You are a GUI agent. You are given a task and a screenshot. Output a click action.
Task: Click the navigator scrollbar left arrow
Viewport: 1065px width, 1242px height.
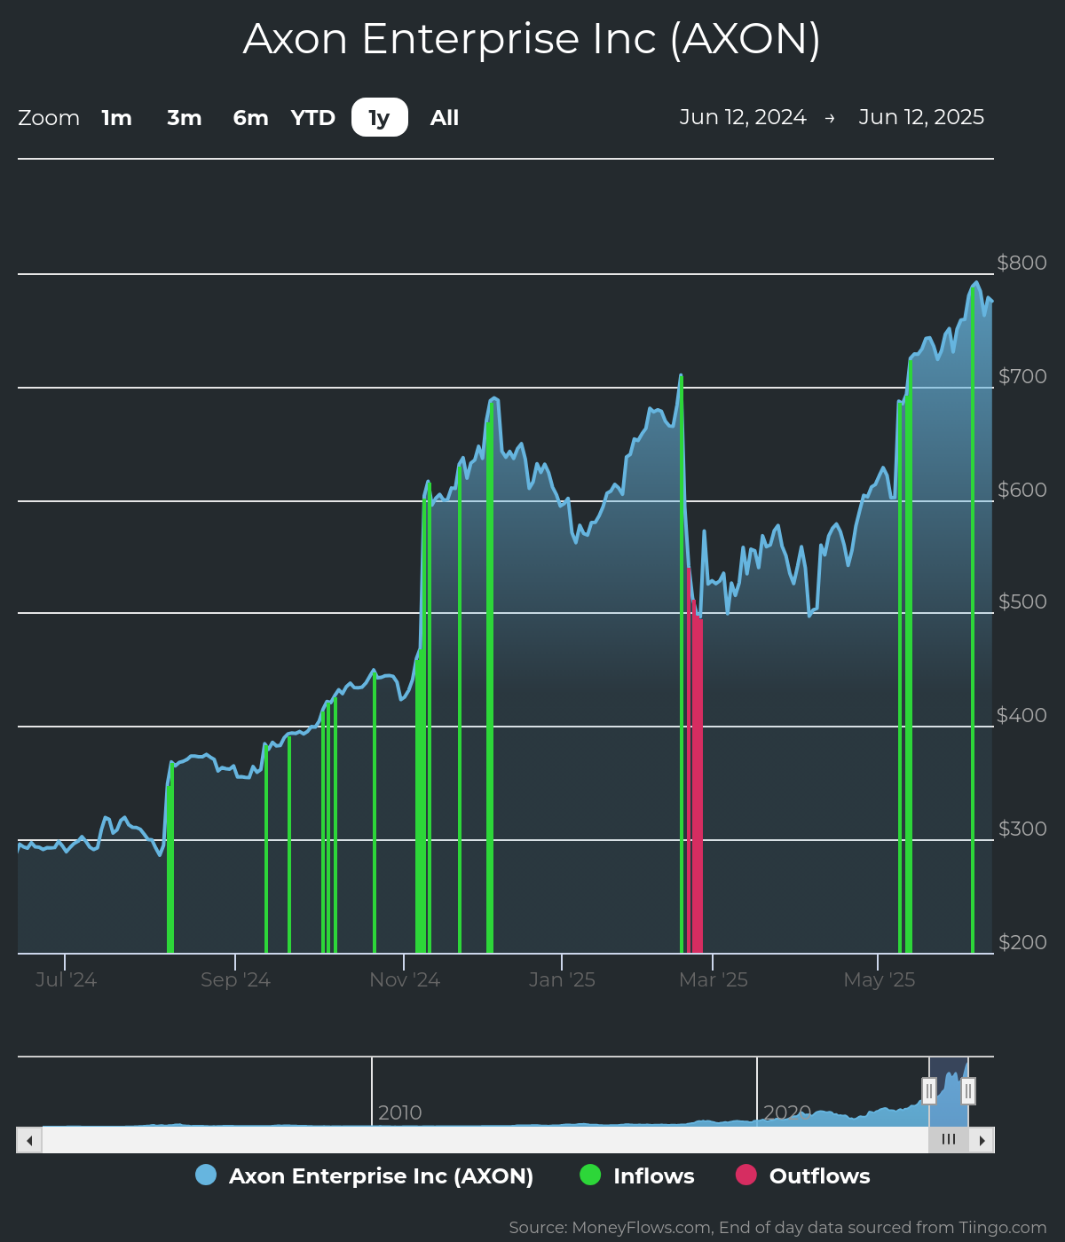29,1140
